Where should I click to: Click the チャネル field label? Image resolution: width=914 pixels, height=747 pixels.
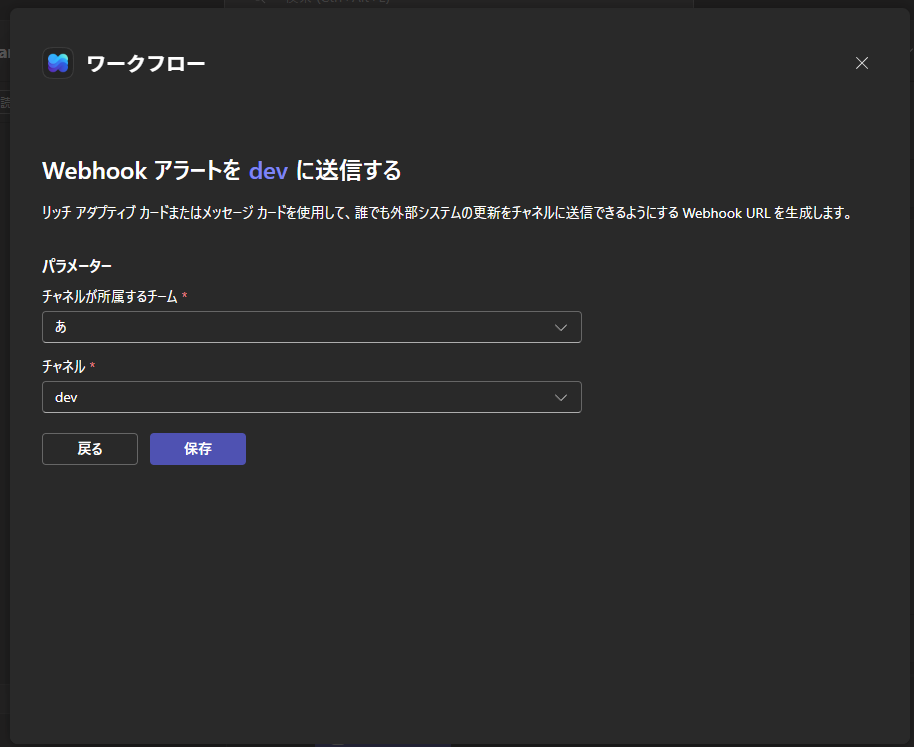pos(64,367)
